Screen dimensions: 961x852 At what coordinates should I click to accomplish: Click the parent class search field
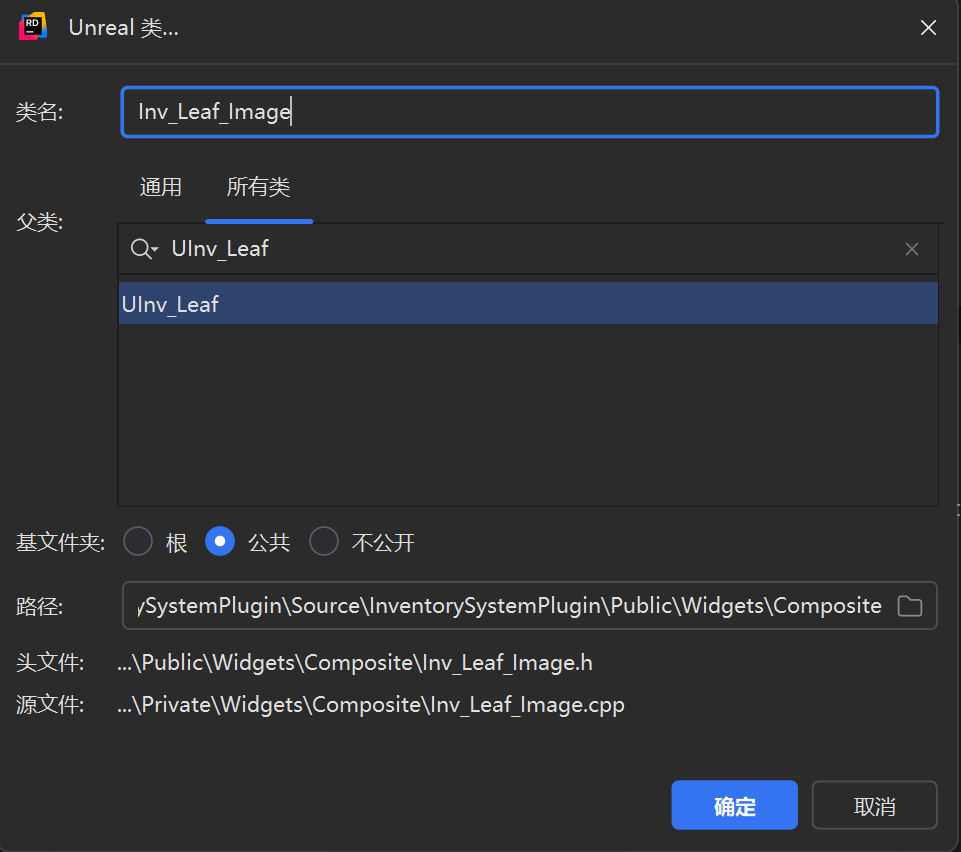pos(527,249)
